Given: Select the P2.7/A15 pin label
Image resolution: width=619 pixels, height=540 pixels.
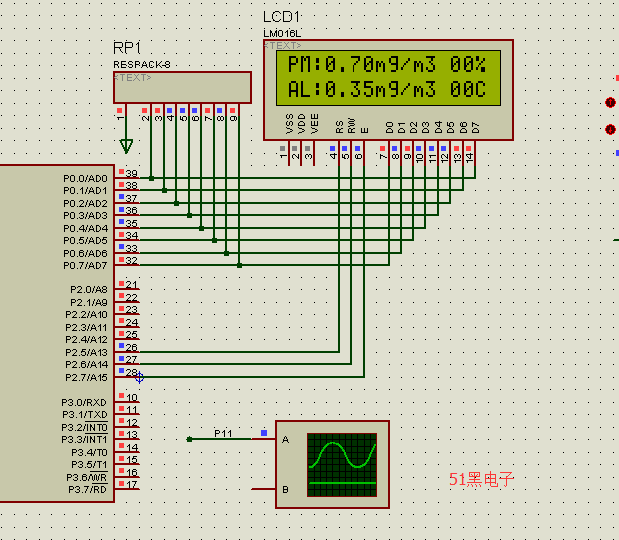Looking at the screenshot, I should click(x=87, y=377).
